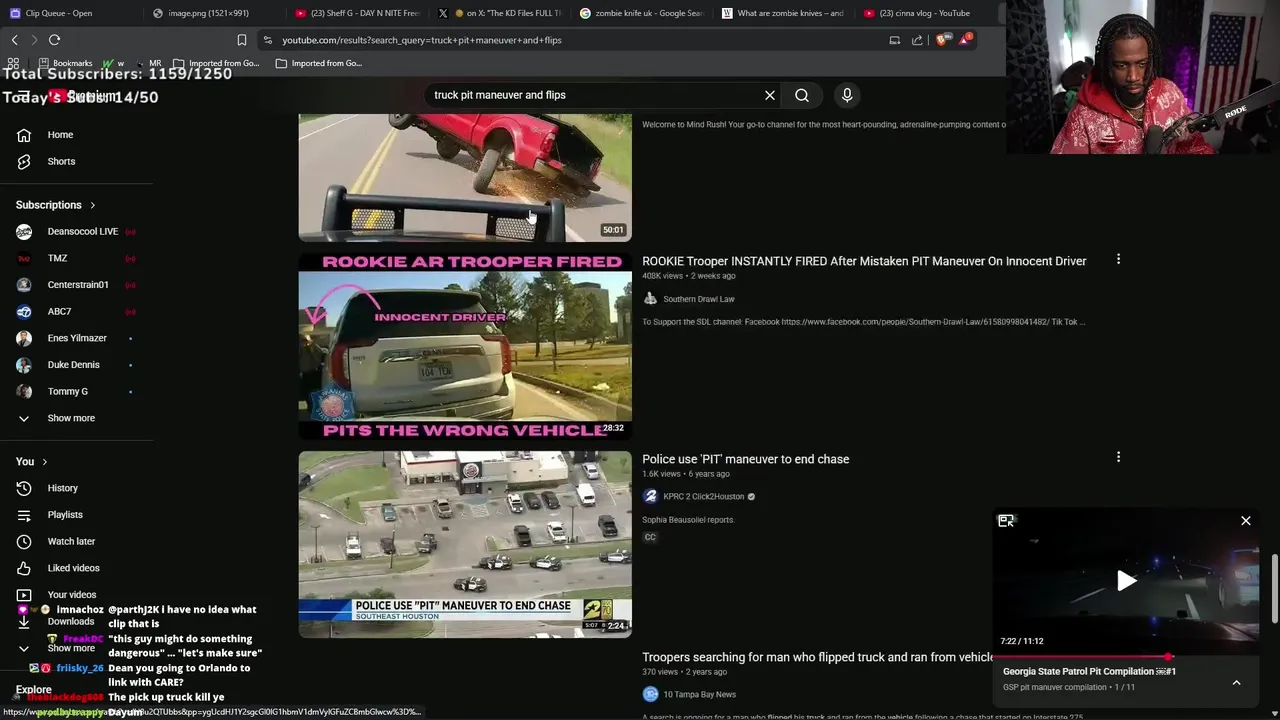Expand the miniplayer playlist chevron
This screenshot has height=720, width=1280.
click(x=1236, y=682)
